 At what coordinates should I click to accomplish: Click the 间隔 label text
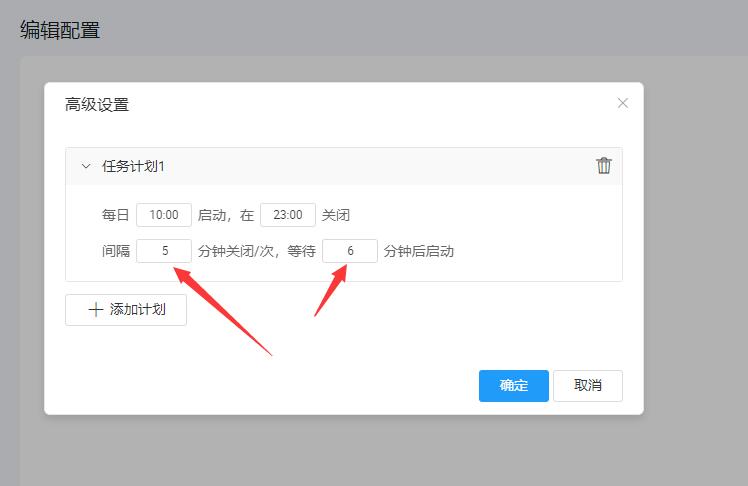point(115,251)
